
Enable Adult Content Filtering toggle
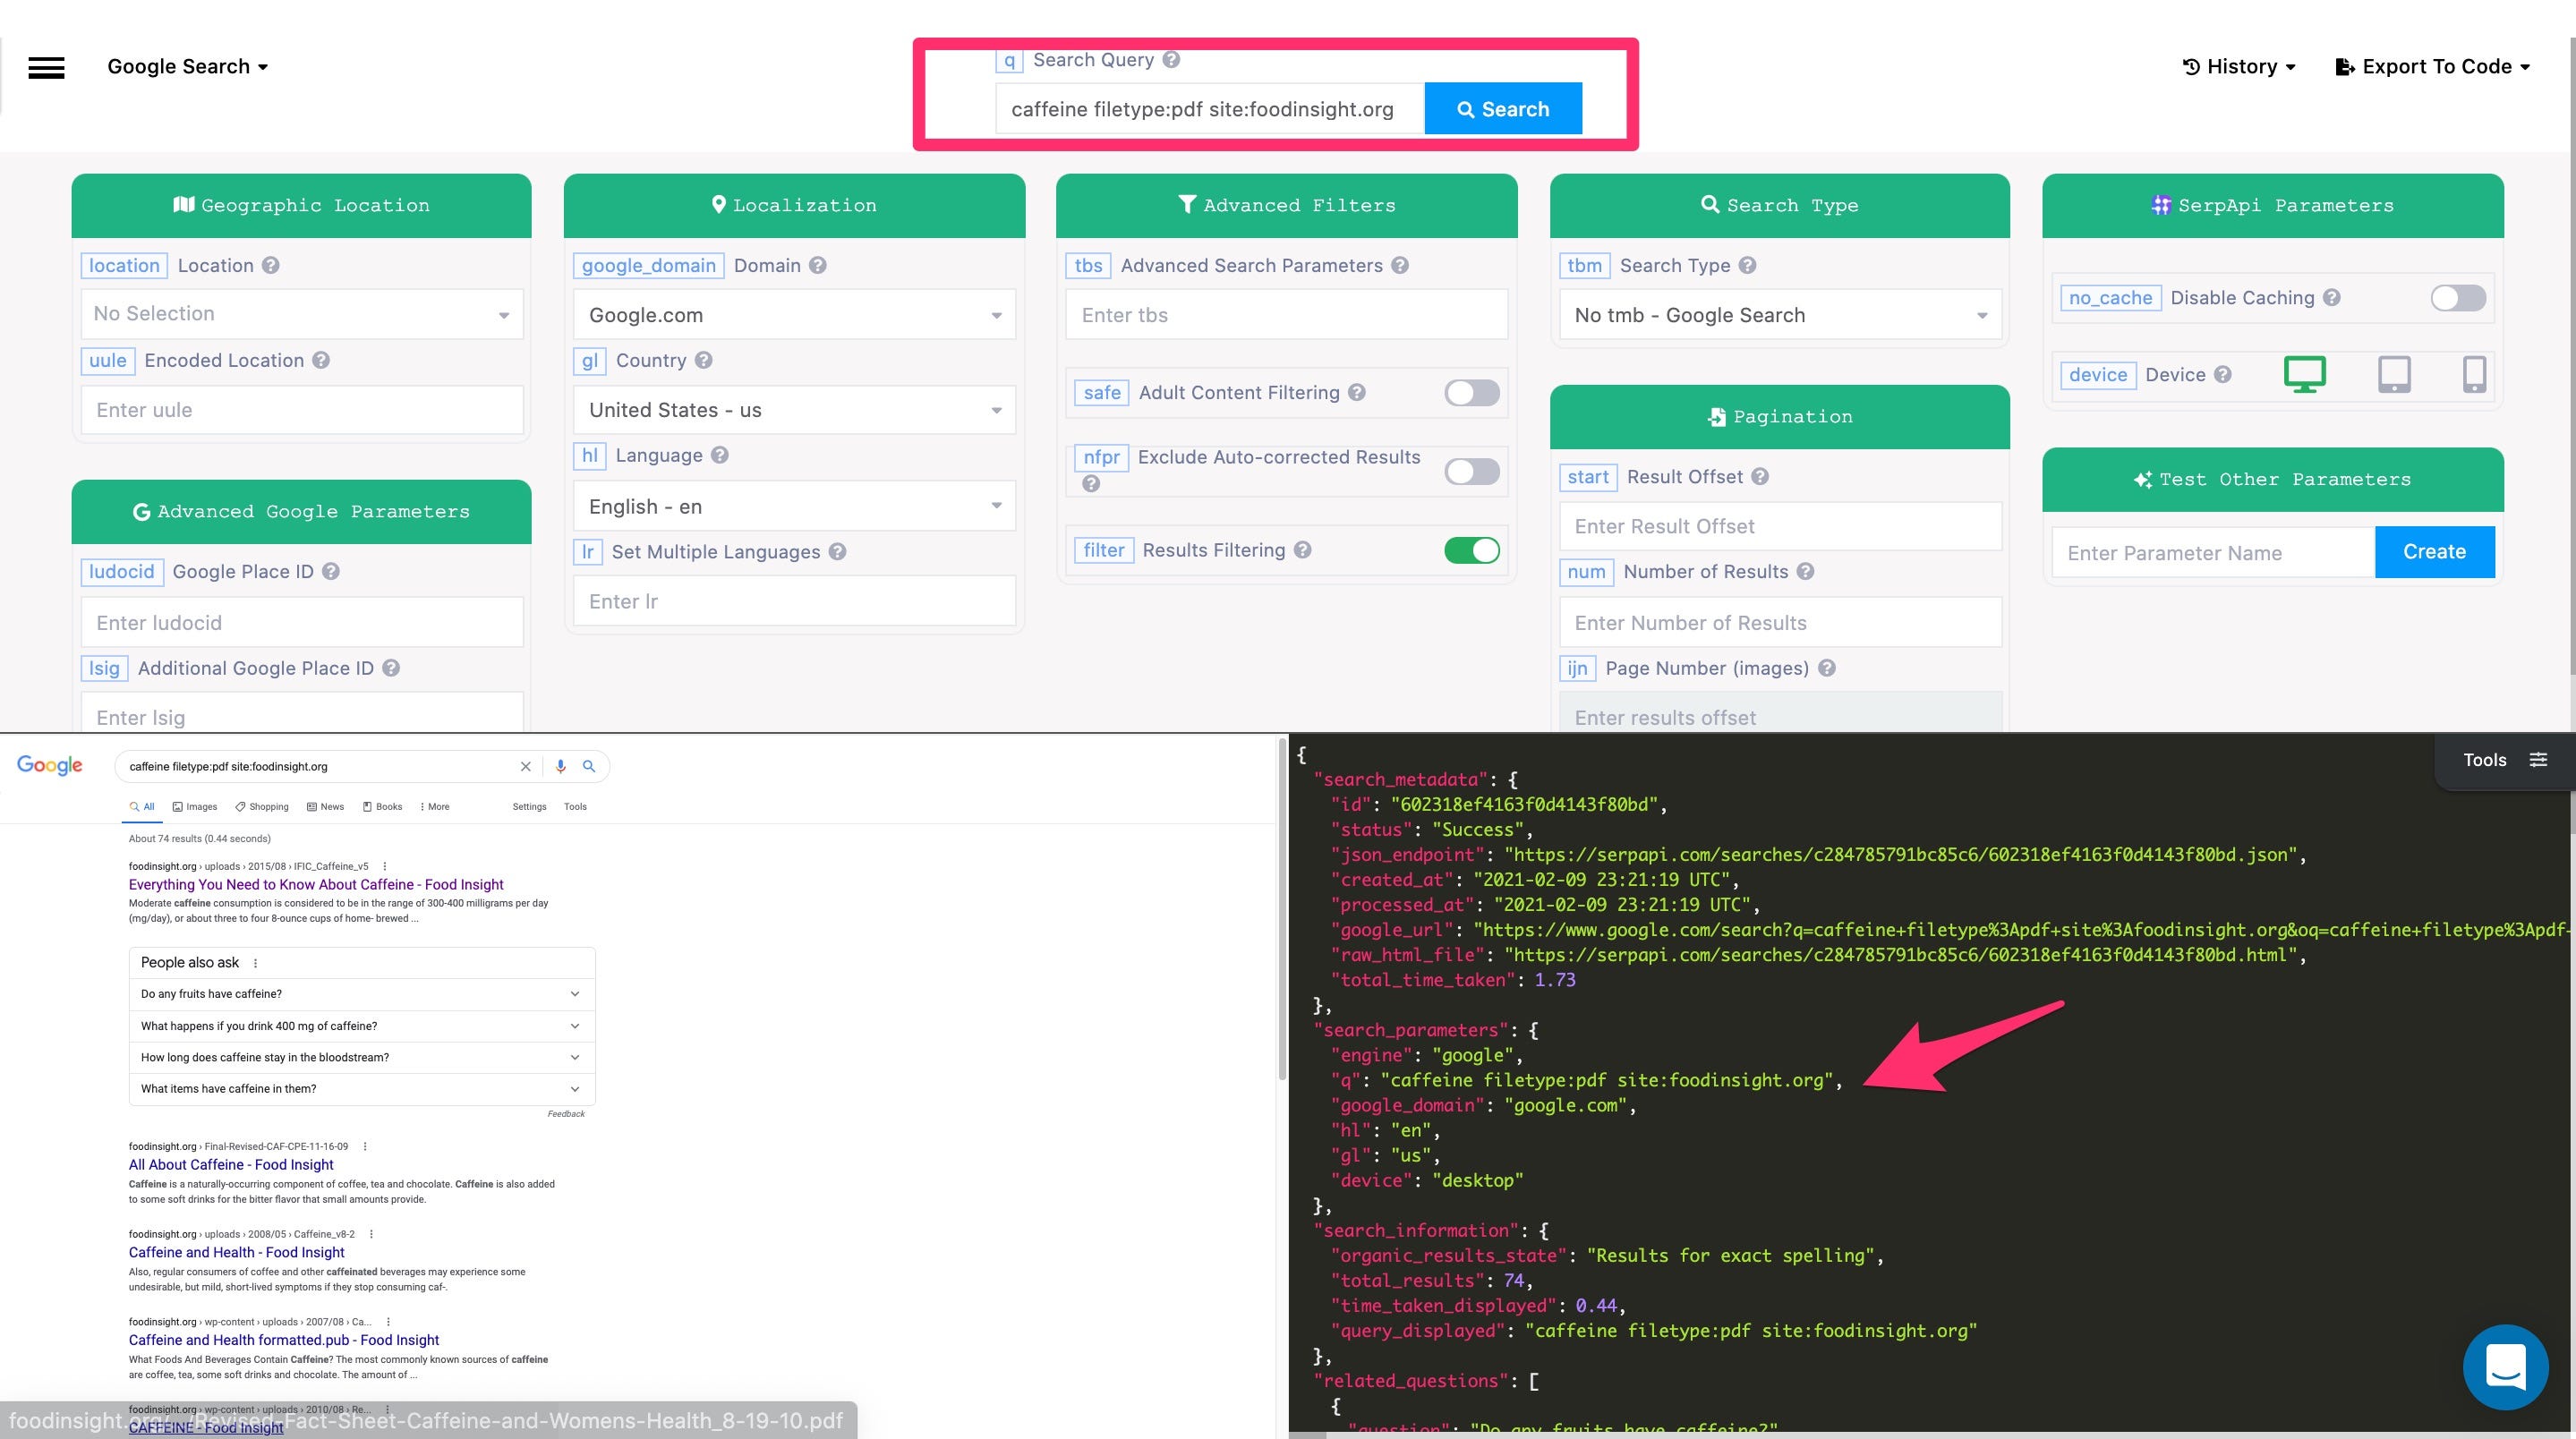click(x=1471, y=393)
